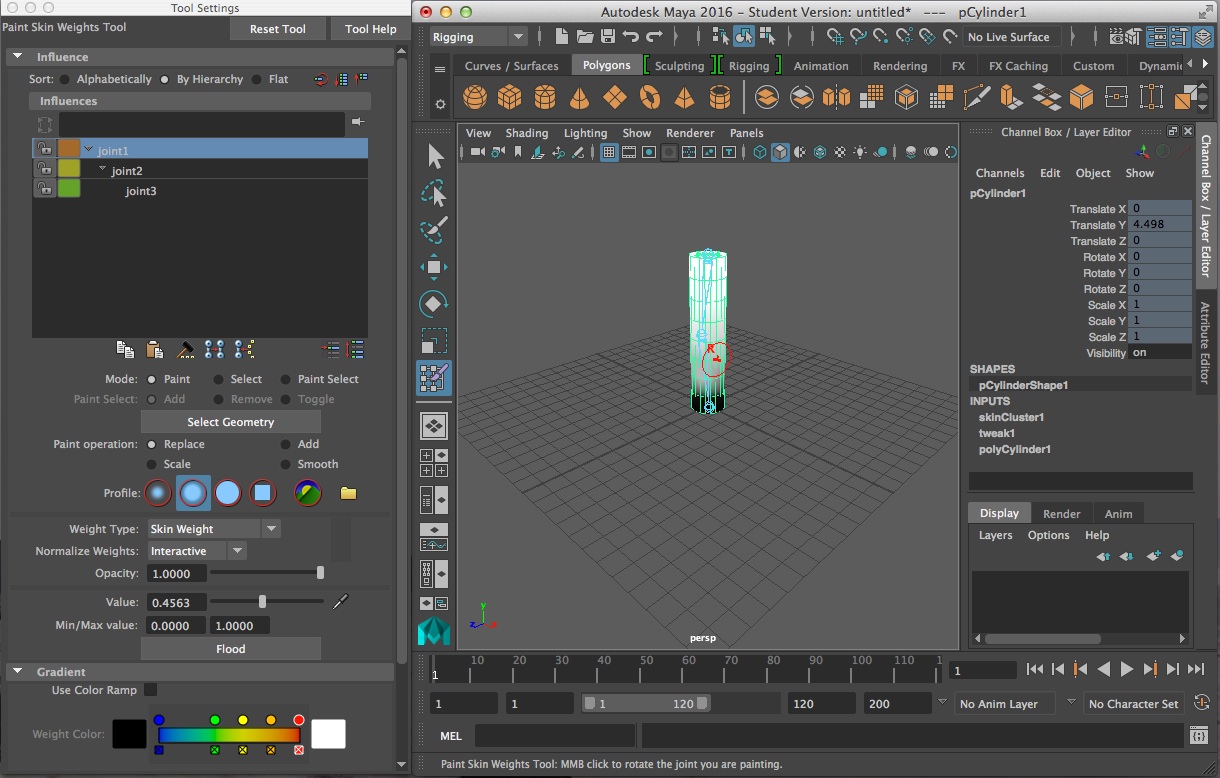Activate the Move tool in the toolbox
The width and height of the screenshot is (1220, 778).
click(x=434, y=265)
